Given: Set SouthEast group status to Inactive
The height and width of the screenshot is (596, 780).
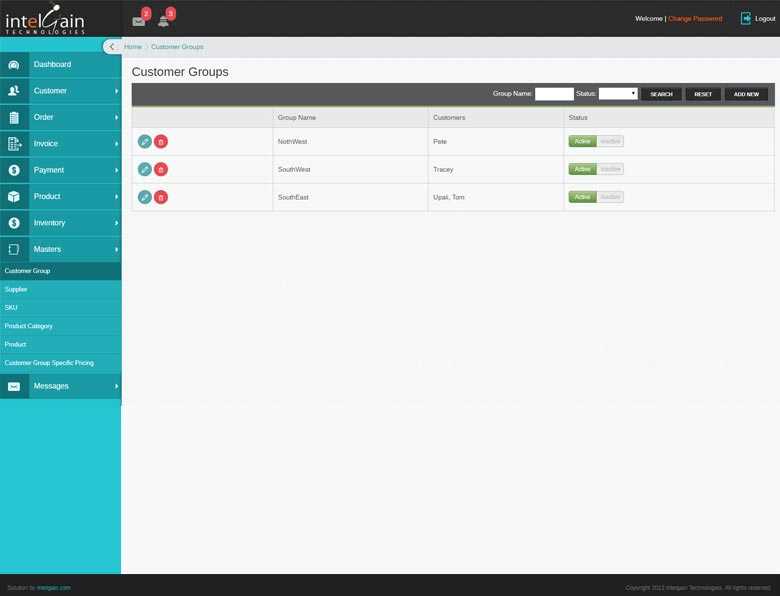Looking at the screenshot, I should (610, 197).
